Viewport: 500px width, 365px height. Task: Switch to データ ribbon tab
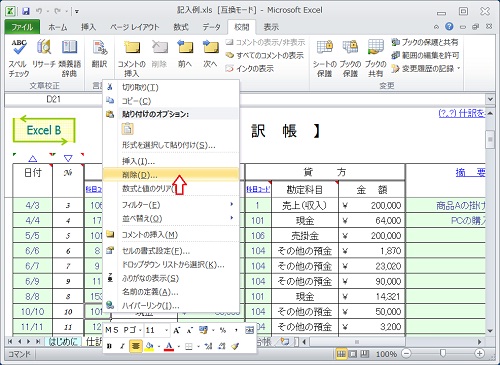pos(211,27)
